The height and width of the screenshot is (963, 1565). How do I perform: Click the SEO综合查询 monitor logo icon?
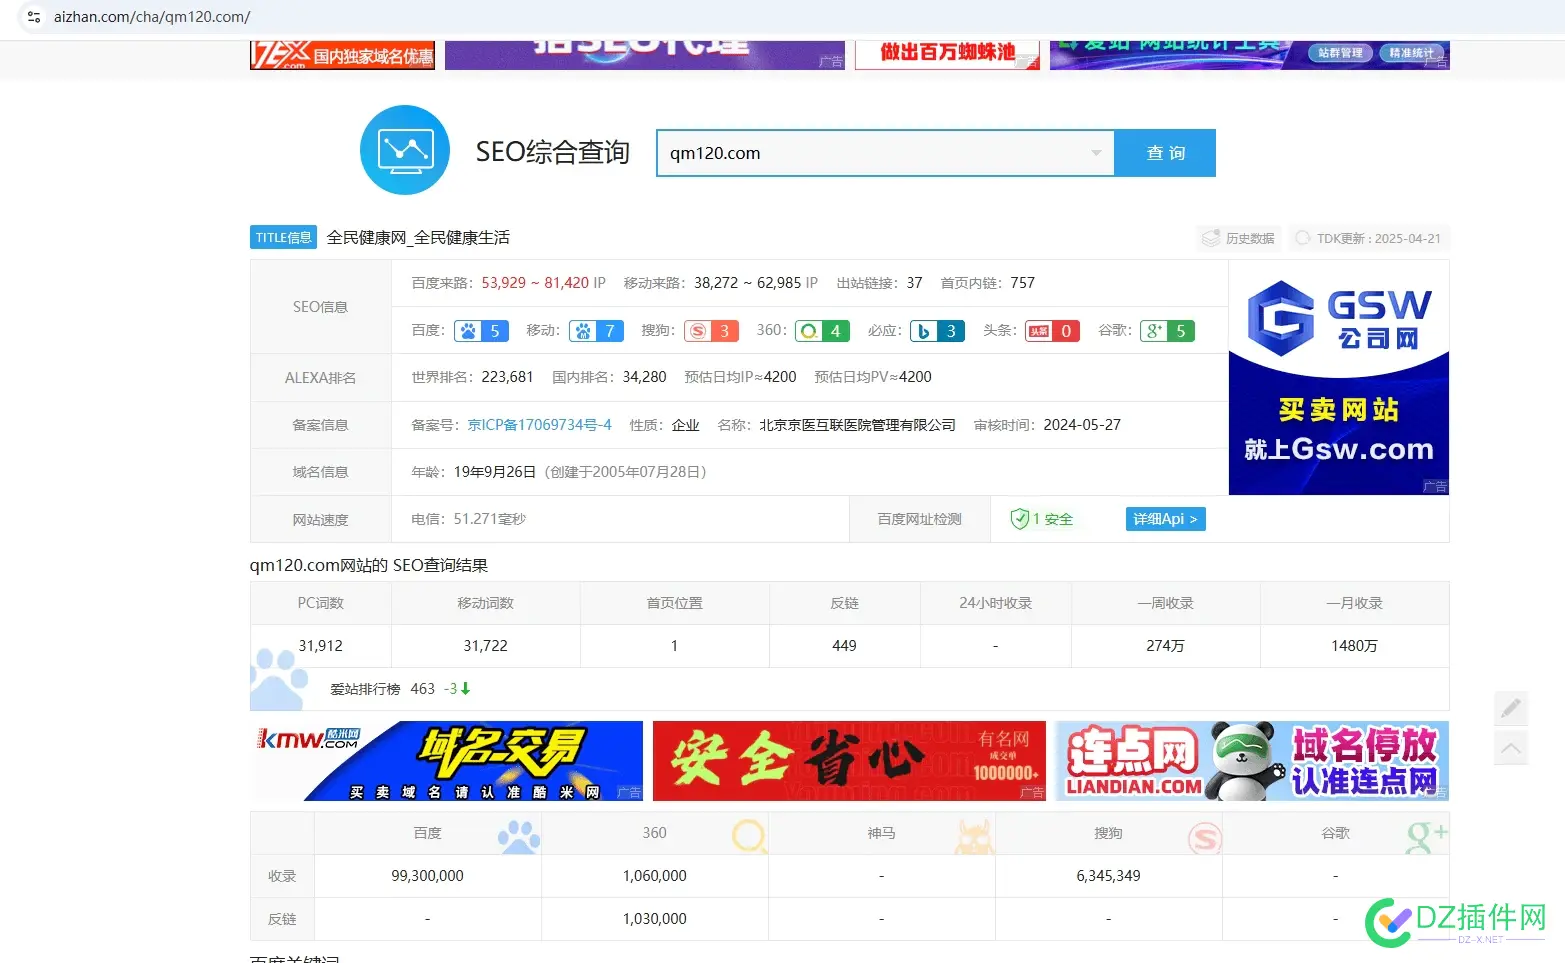tap(405, 150)
